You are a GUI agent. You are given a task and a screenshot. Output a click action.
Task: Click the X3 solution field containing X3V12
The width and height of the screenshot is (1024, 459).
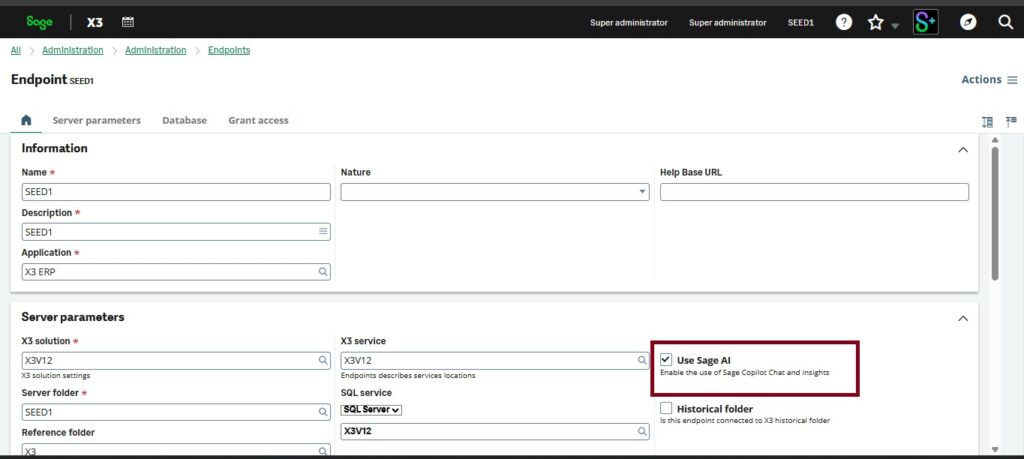176,360
